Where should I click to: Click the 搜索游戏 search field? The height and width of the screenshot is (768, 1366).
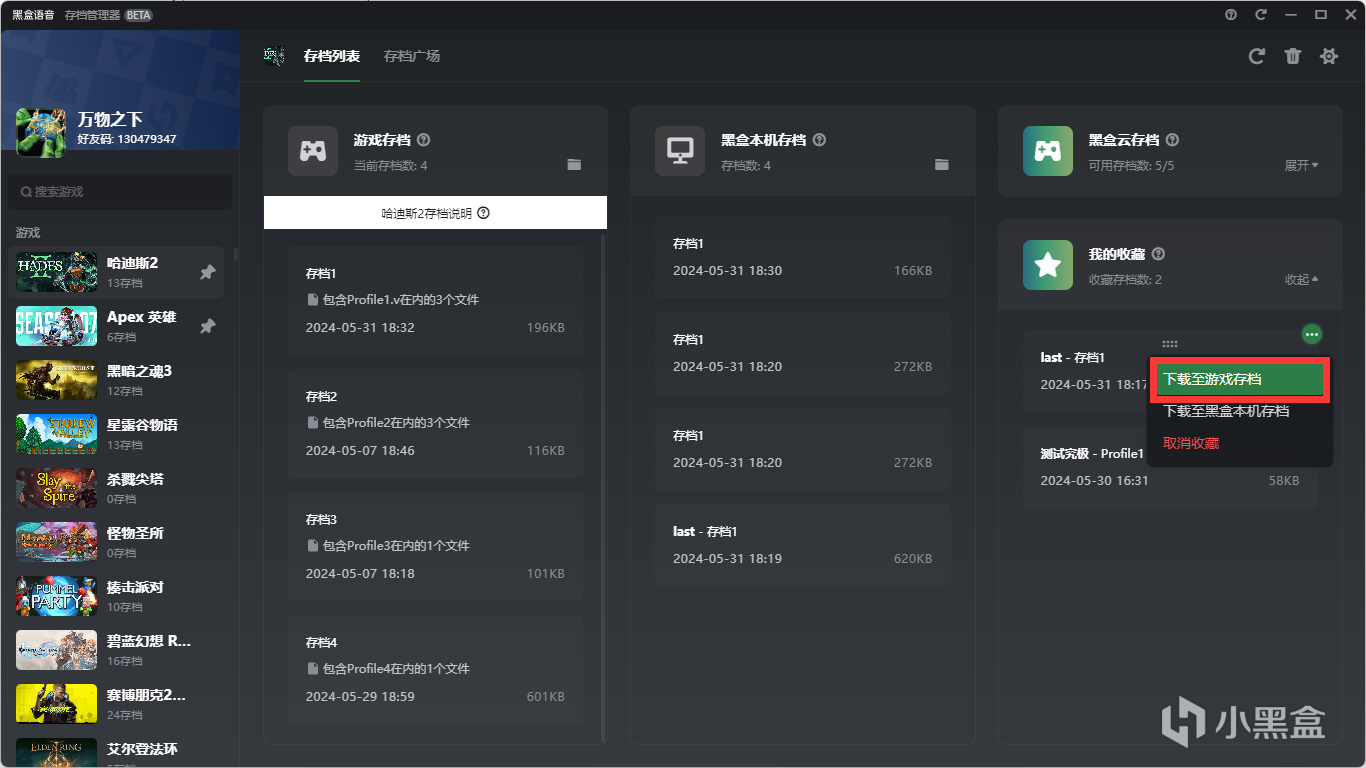[x=120, y=192]
